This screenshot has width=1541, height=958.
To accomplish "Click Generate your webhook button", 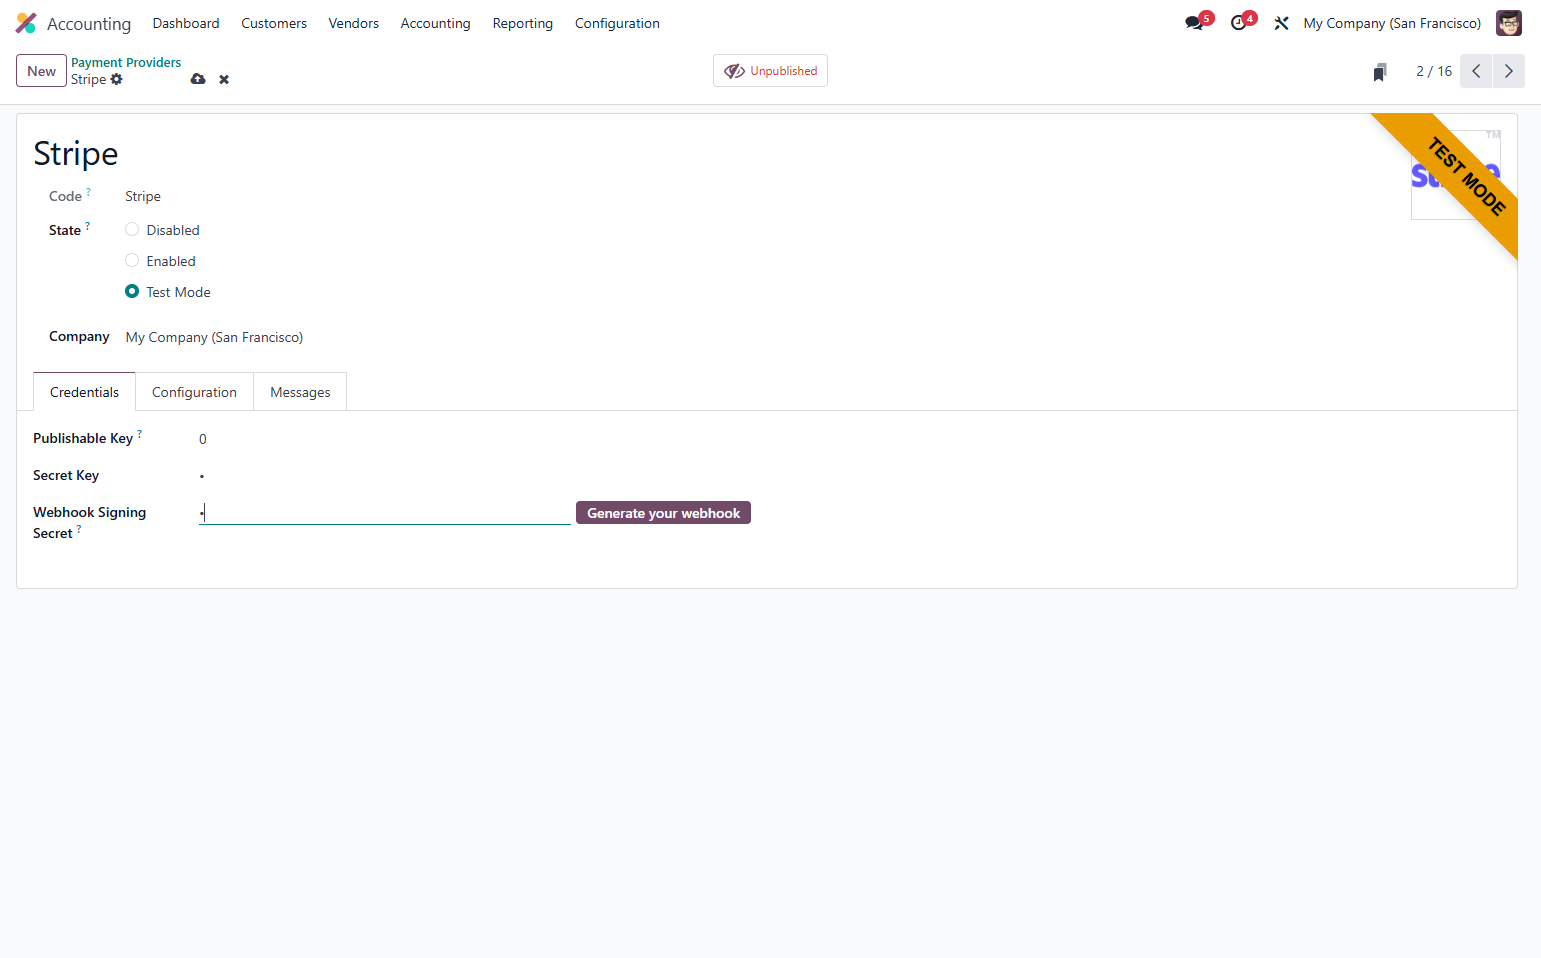I will [663, 513].
